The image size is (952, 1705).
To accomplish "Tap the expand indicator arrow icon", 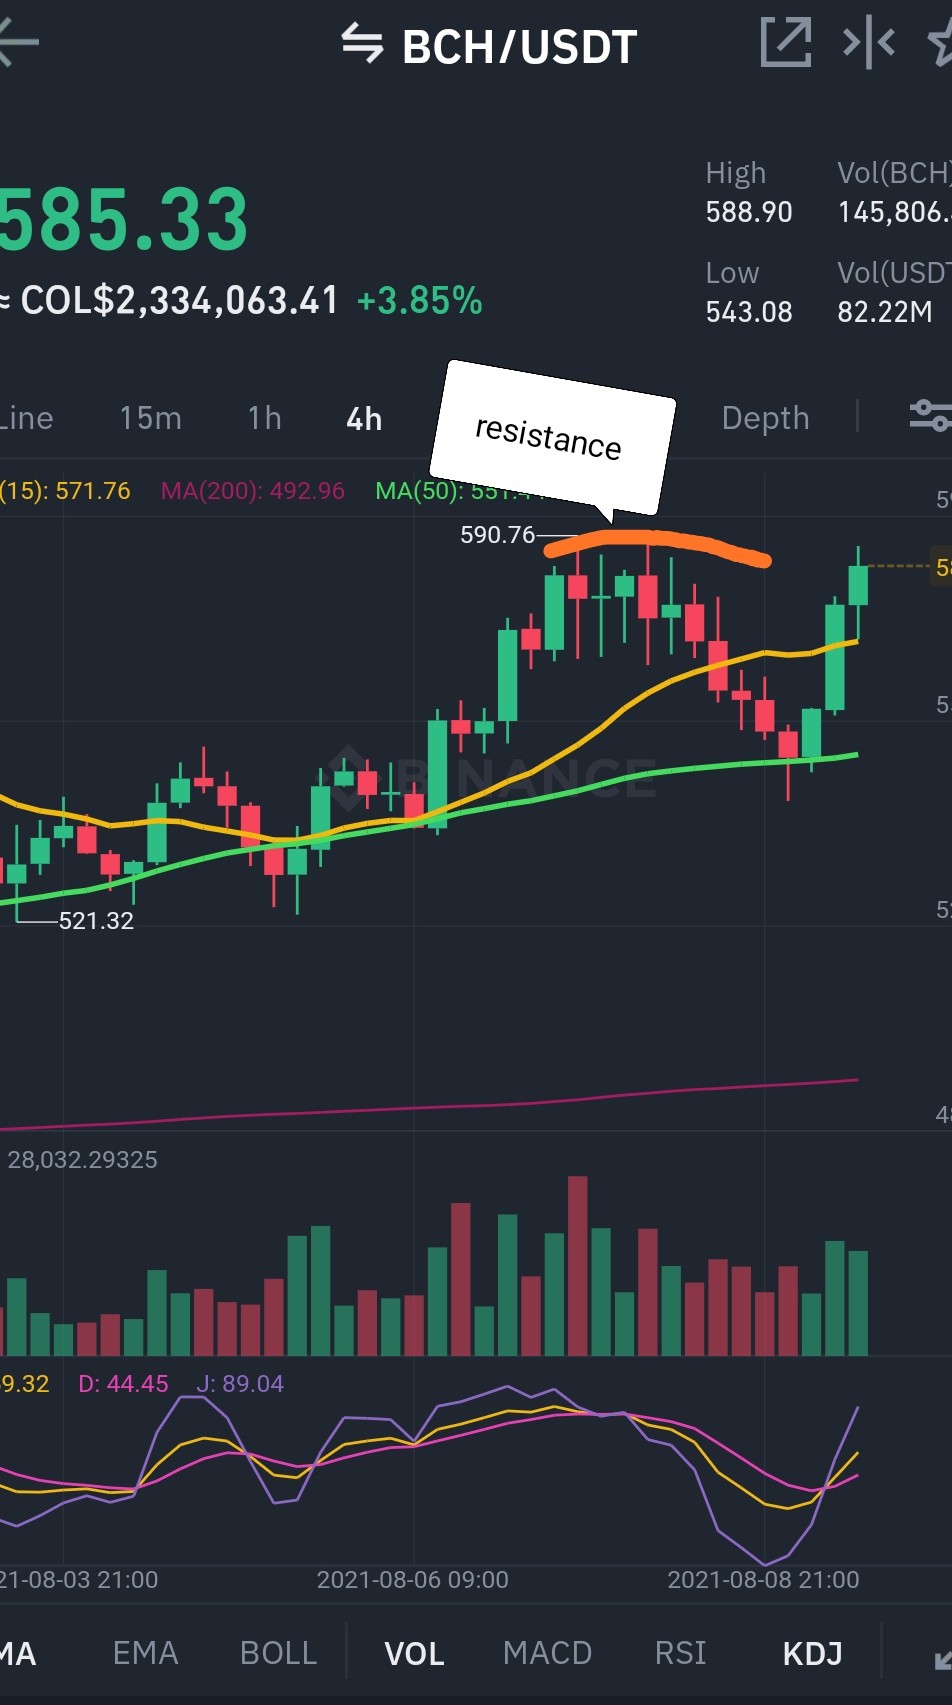I will (941, 1659).
